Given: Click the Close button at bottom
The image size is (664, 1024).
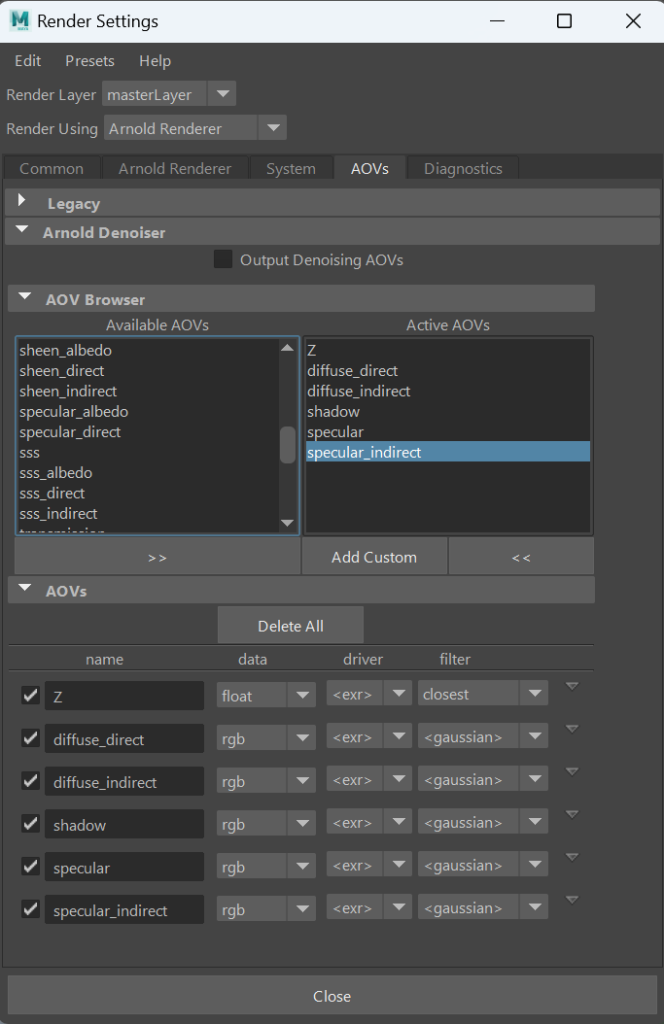Looking at the screenshot, I should [x=332, y=996].
